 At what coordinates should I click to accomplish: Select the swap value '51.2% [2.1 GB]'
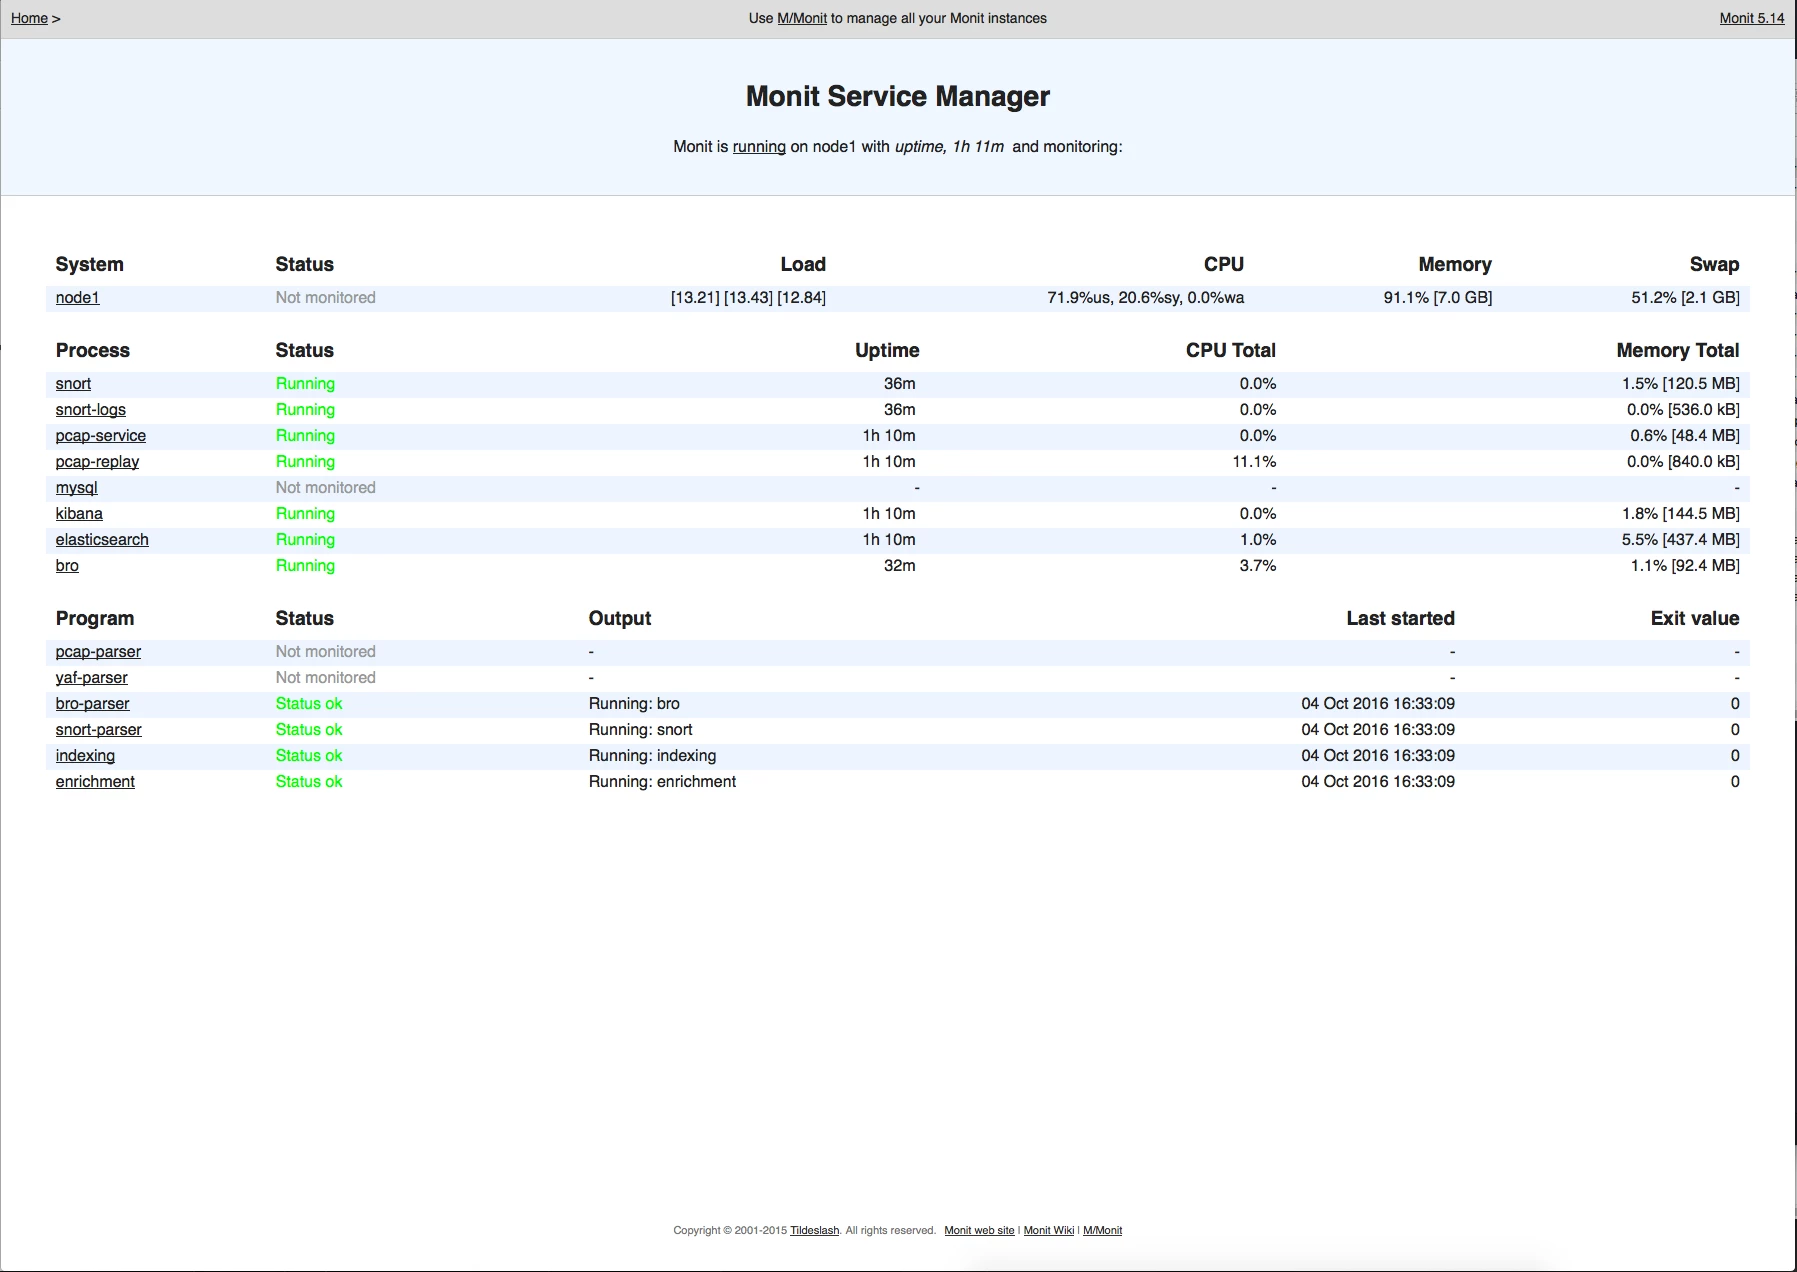click(x=1685, y=297)
